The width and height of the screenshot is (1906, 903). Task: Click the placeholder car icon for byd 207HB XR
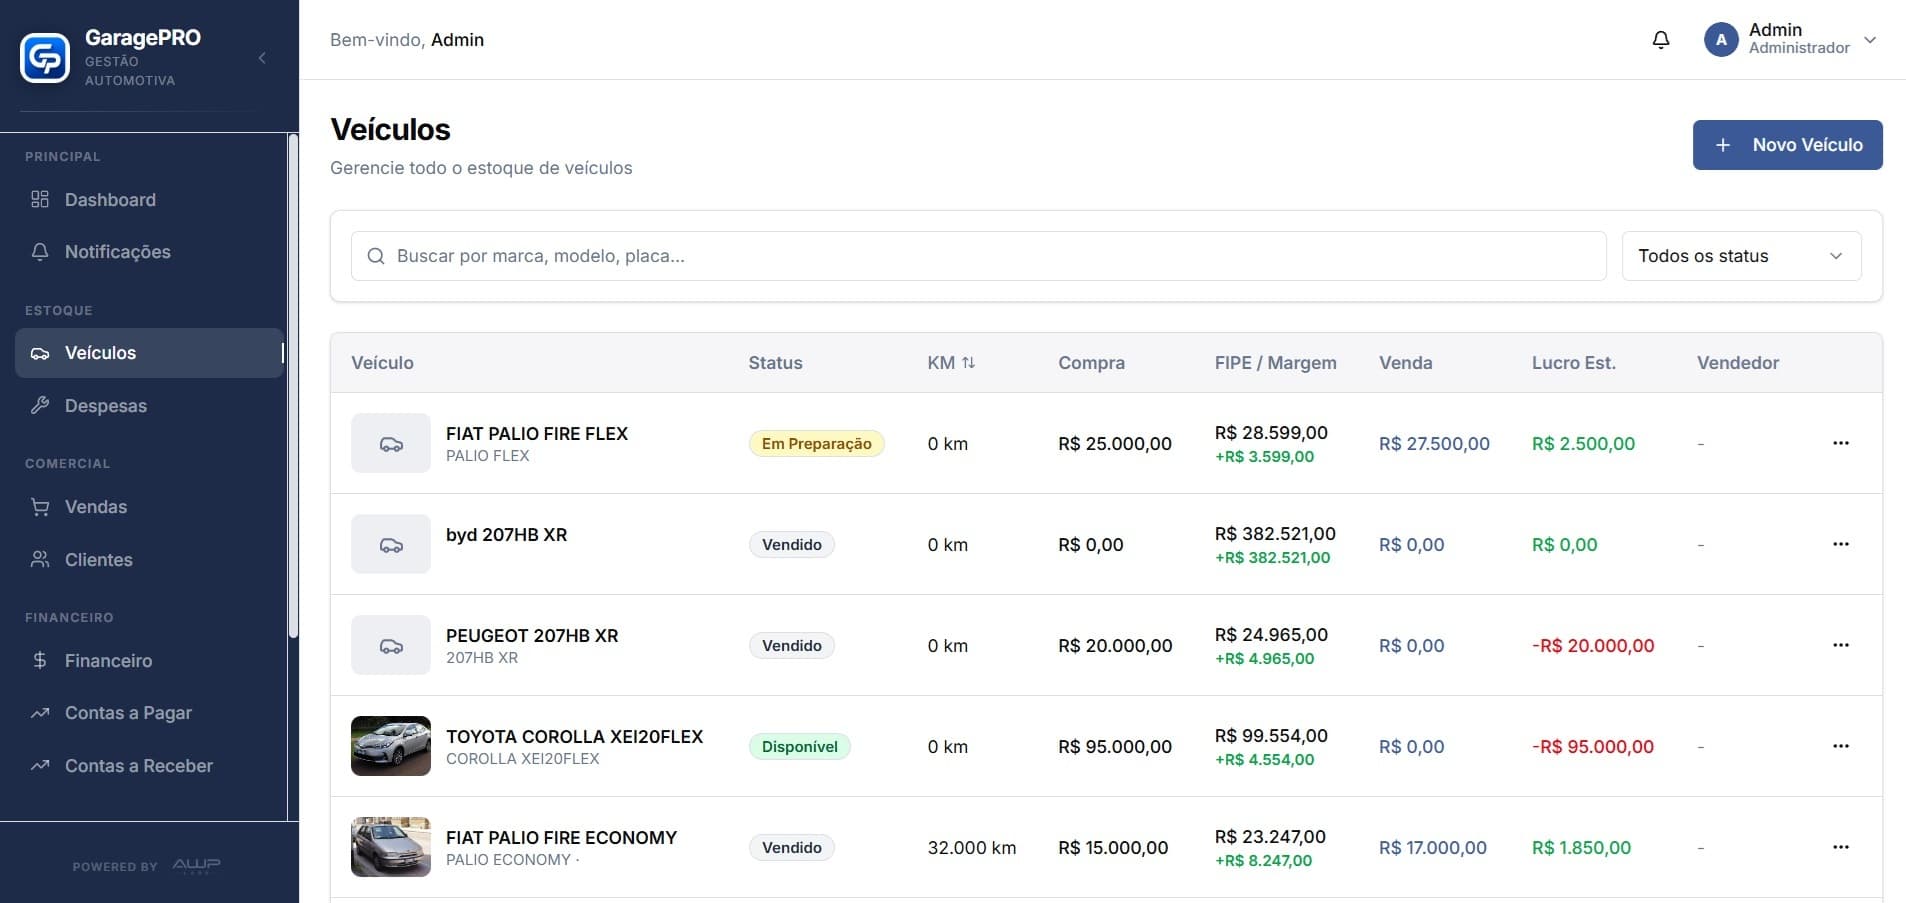click(x=391, y=544)
